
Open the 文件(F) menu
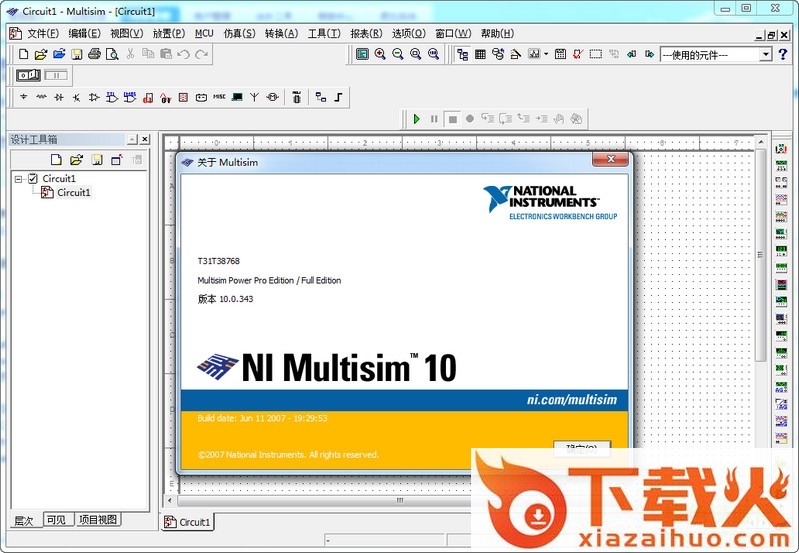43,34
